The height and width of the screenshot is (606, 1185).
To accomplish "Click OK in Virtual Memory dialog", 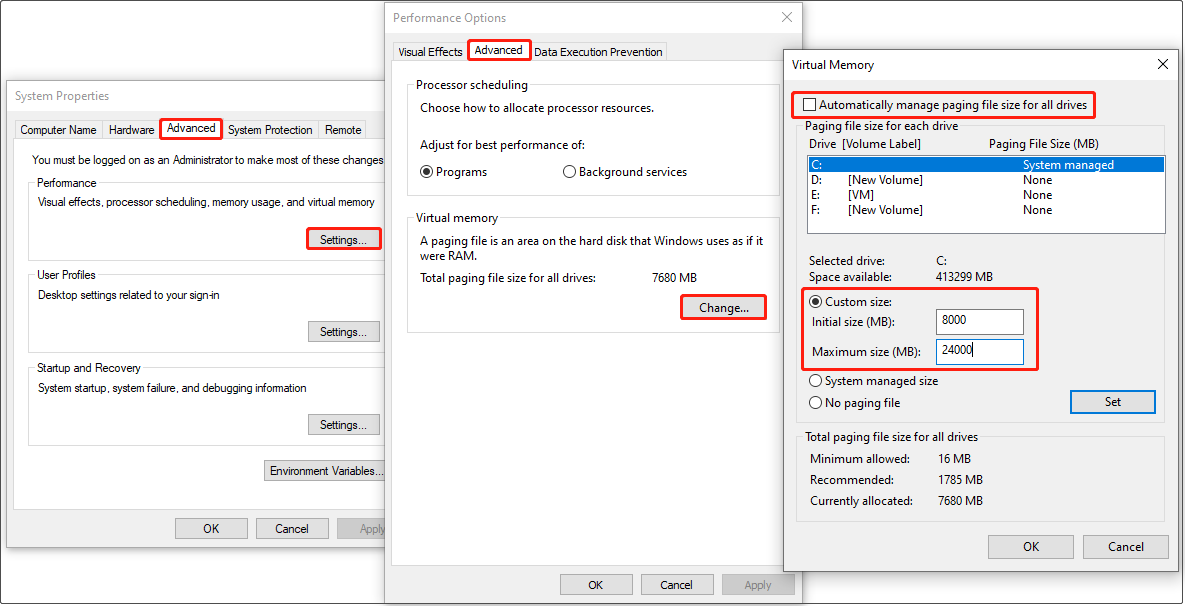I will pos(1031,547).
